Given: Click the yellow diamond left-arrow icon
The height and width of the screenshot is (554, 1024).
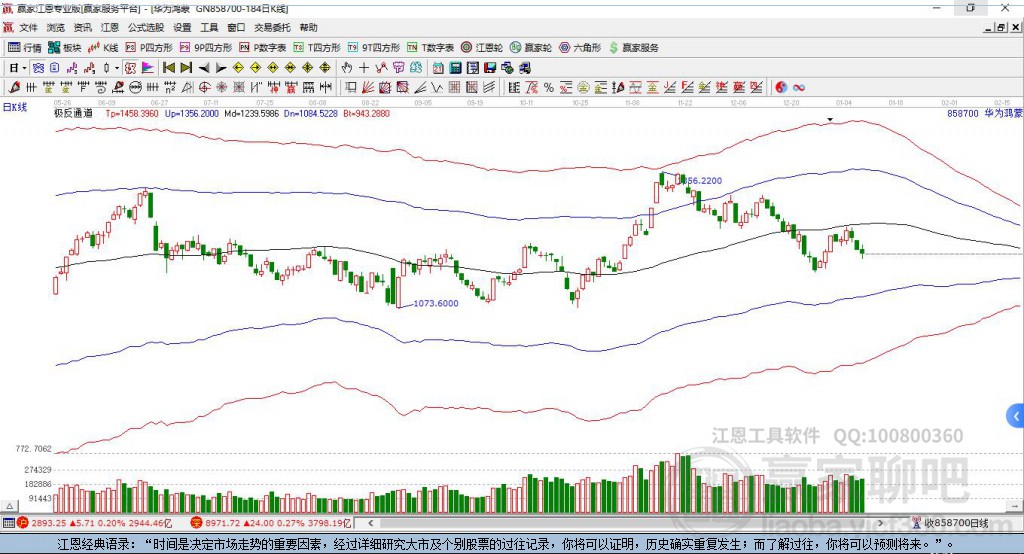Looking at the screenshot, I should pos(238,67).
